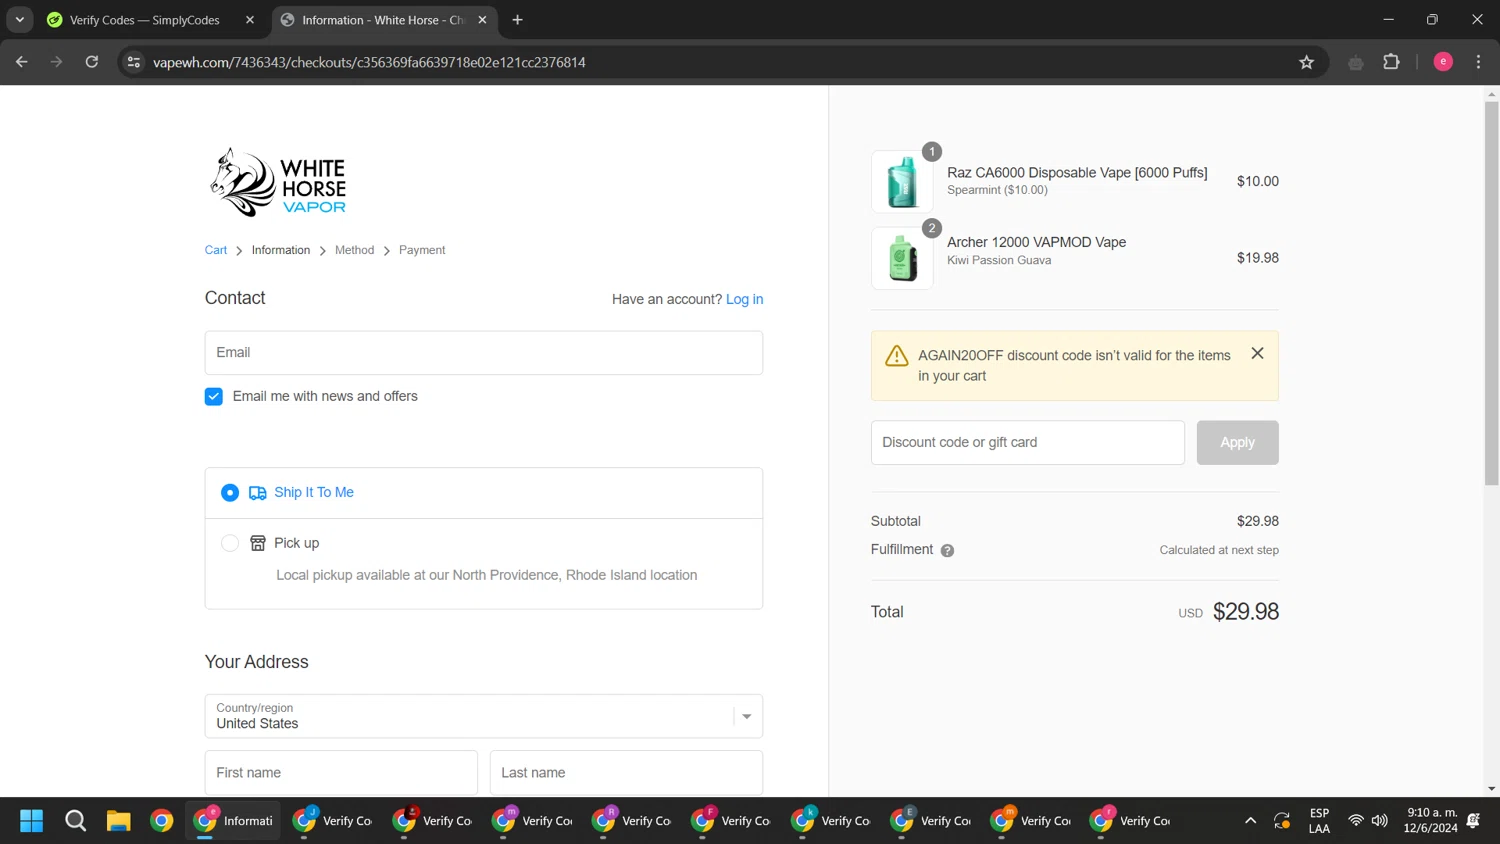Dismiss the AGAIN20OFF invalid code warning
Image resolution: width=1500 pixels, height=844 pixels.
click(1257, 354)
